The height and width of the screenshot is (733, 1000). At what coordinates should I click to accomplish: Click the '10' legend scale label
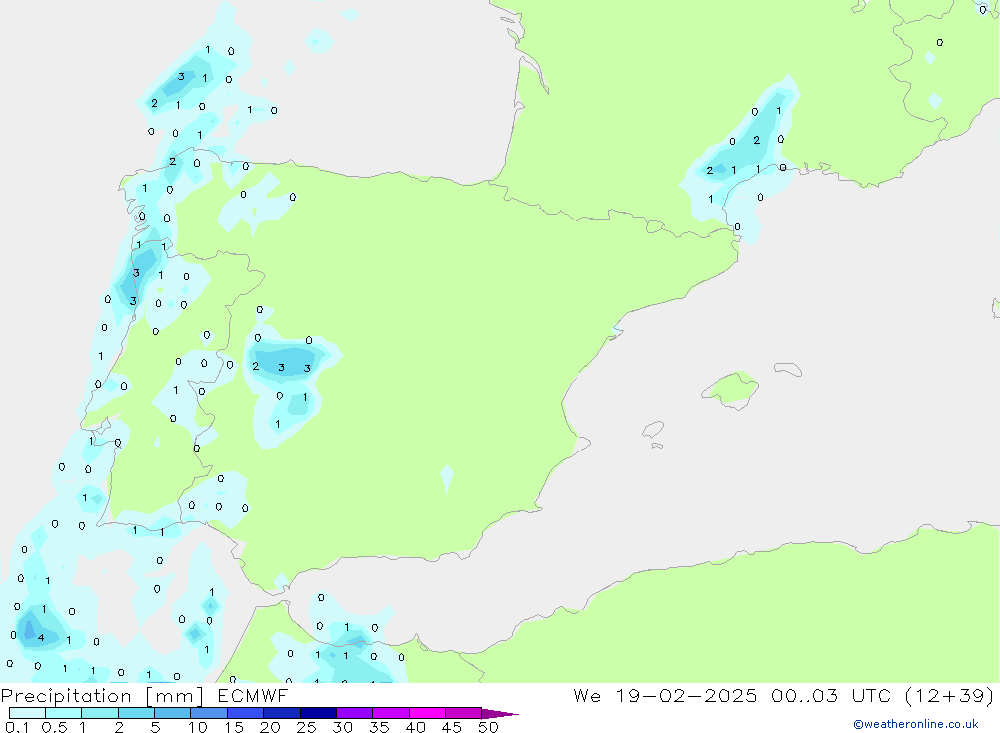coord(198,727)
